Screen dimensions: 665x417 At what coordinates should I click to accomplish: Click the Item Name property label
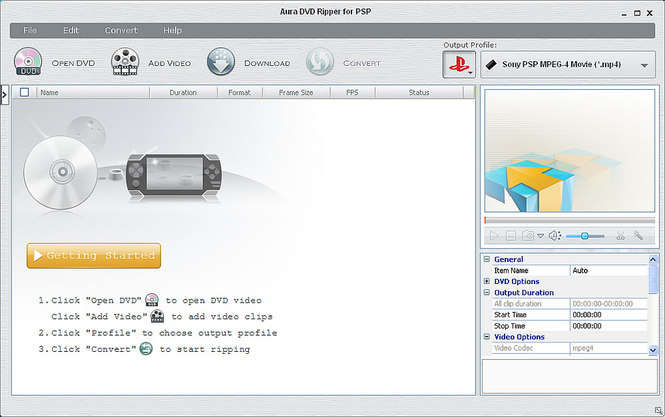511,270
